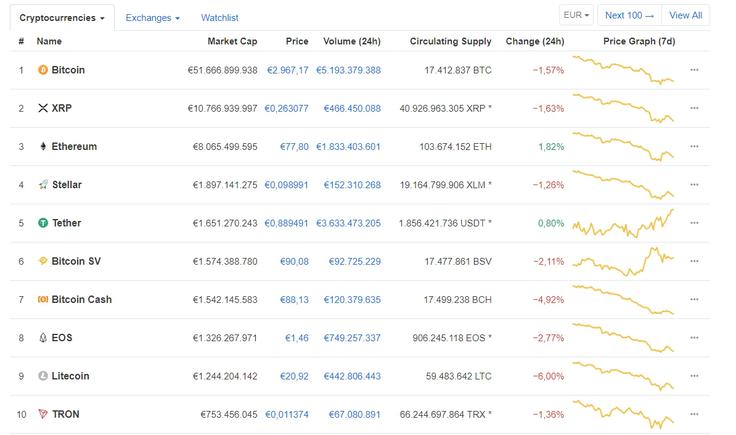Viewport: 736px width, 435px height.
Task: Expand the Cryptocurrencies dropdown tab
Action: pos(62,18)
